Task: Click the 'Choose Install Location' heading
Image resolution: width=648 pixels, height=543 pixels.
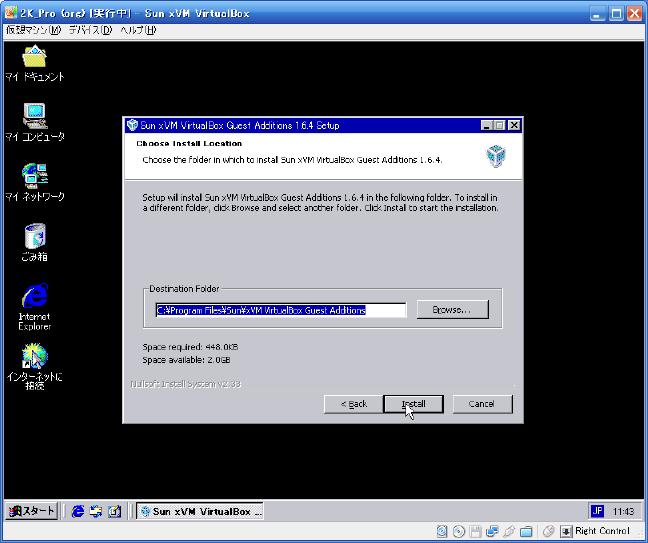Action: pos(189,143)
